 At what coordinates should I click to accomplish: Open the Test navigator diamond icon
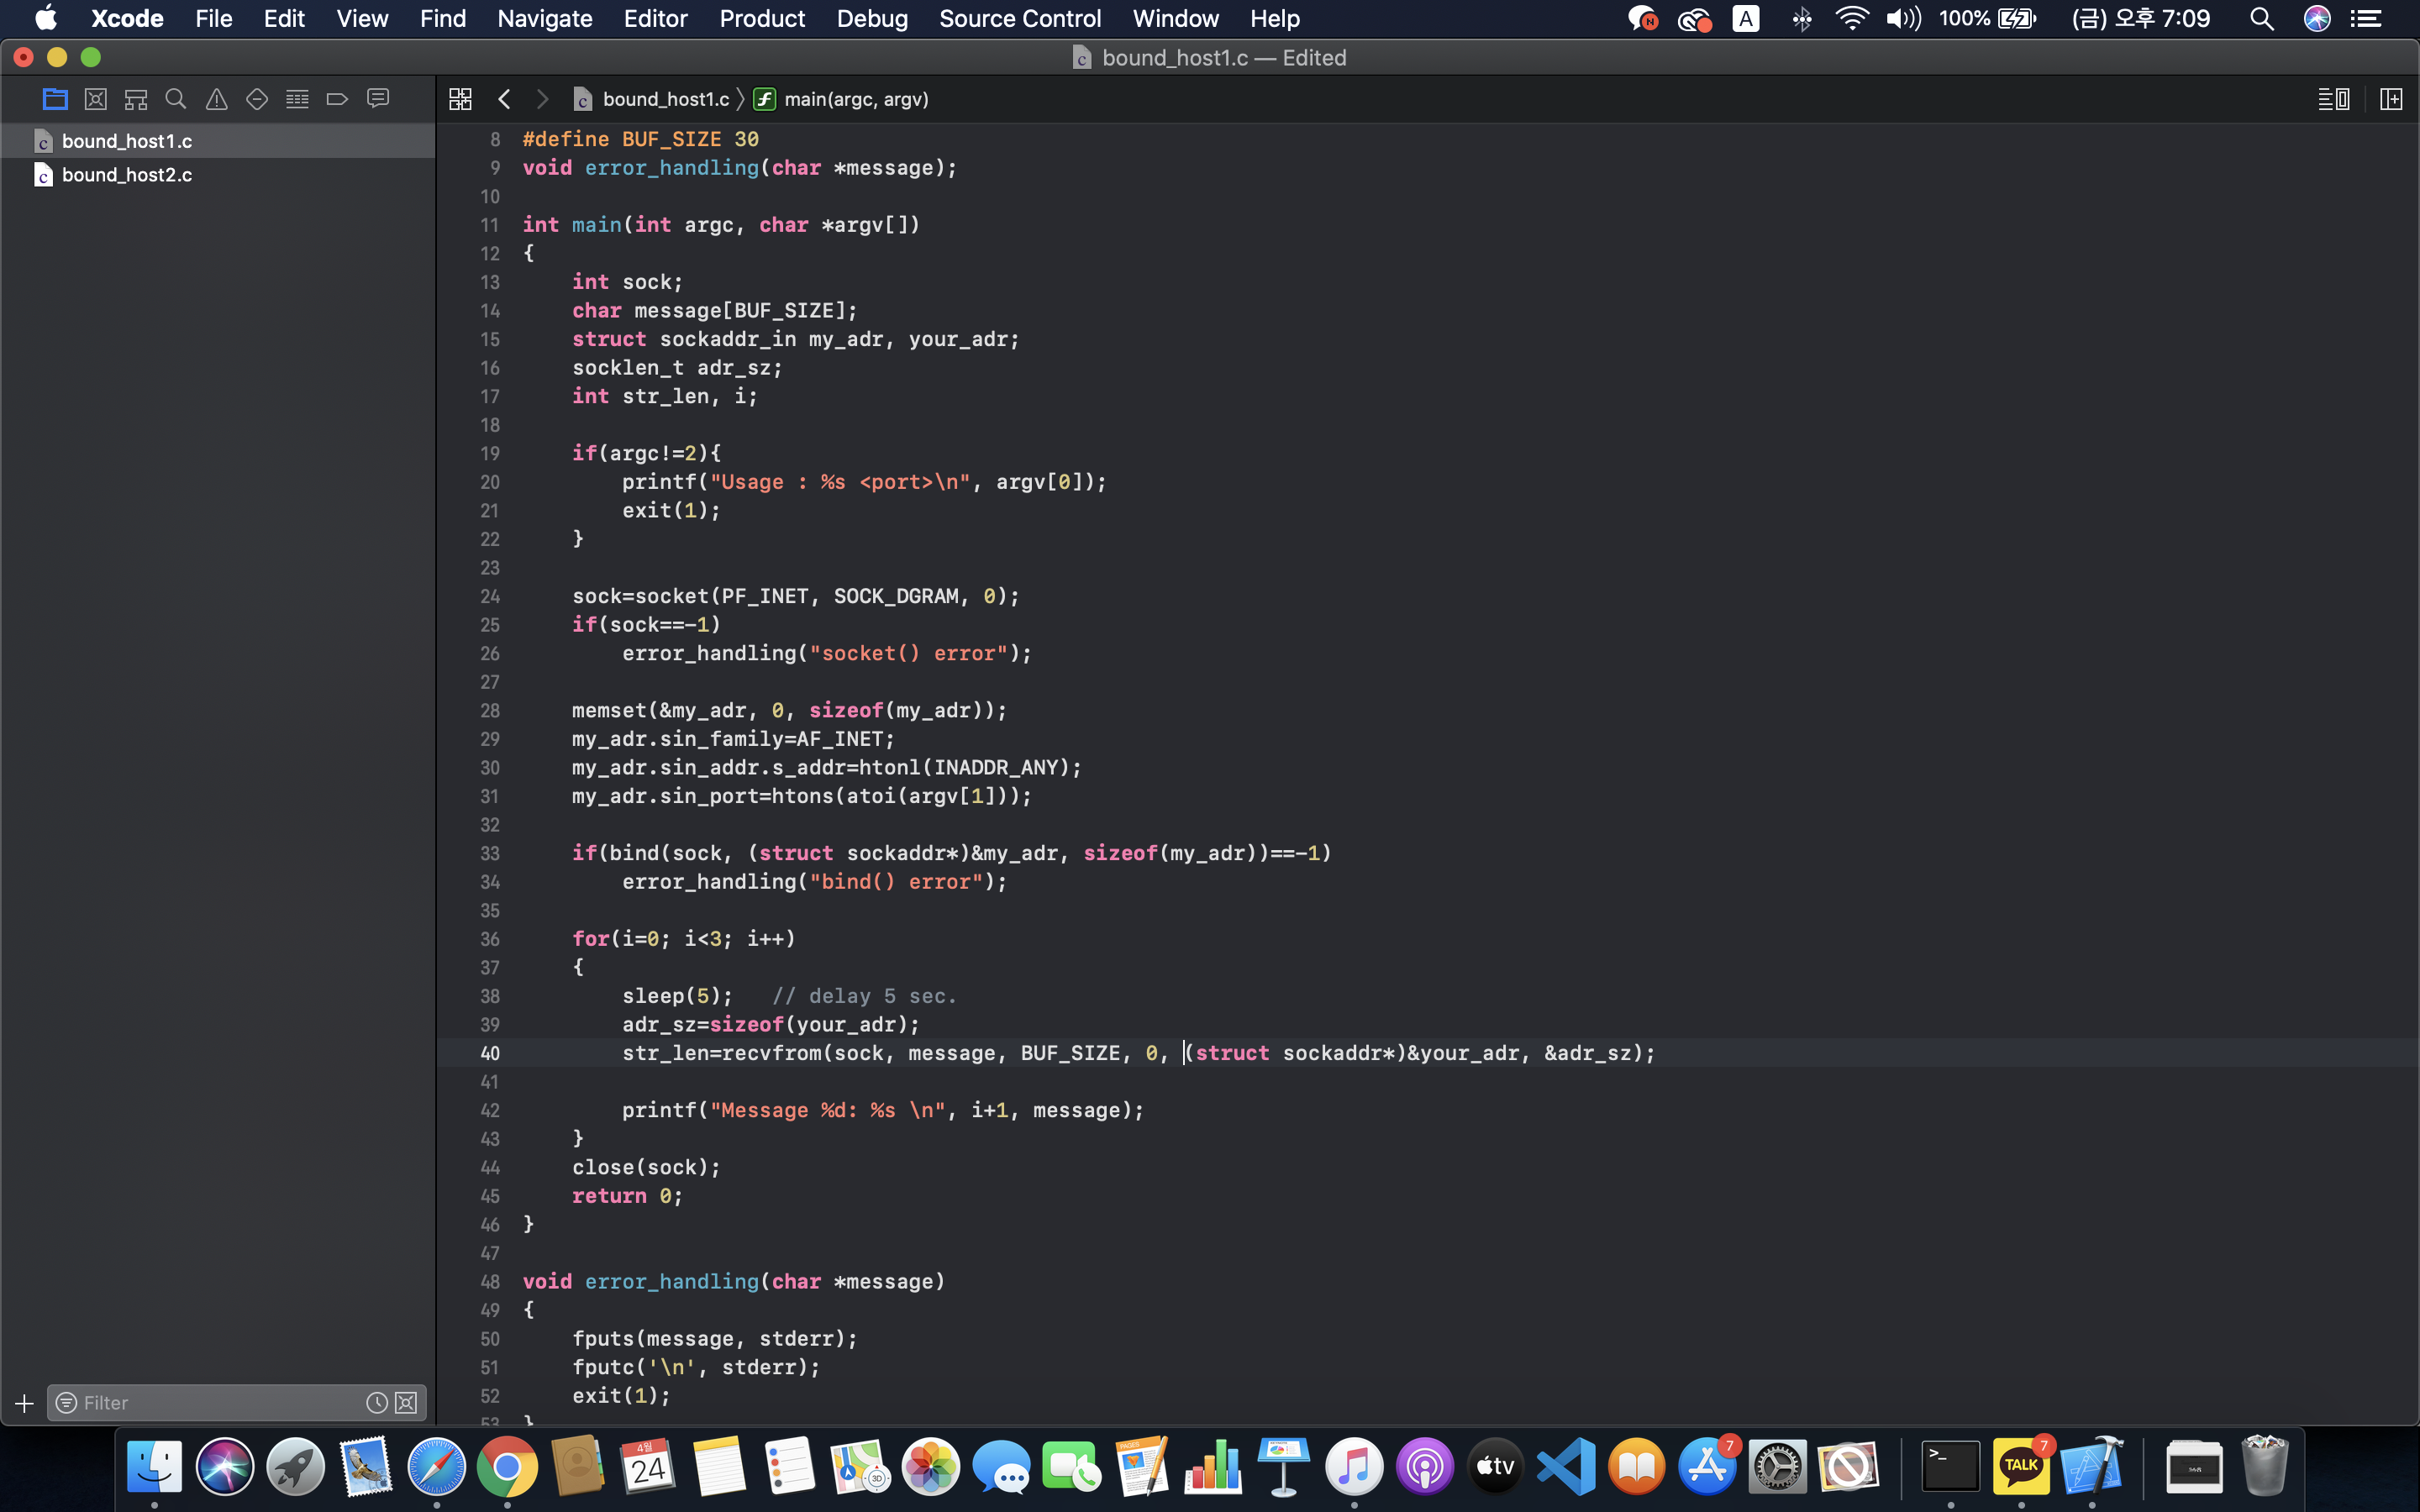click(x=257, y=99)
